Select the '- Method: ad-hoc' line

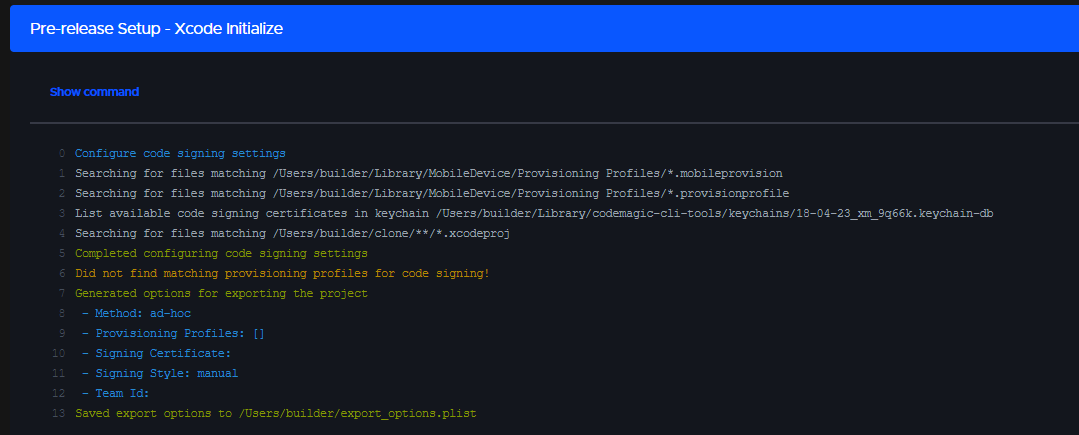(x=136, y=314)
